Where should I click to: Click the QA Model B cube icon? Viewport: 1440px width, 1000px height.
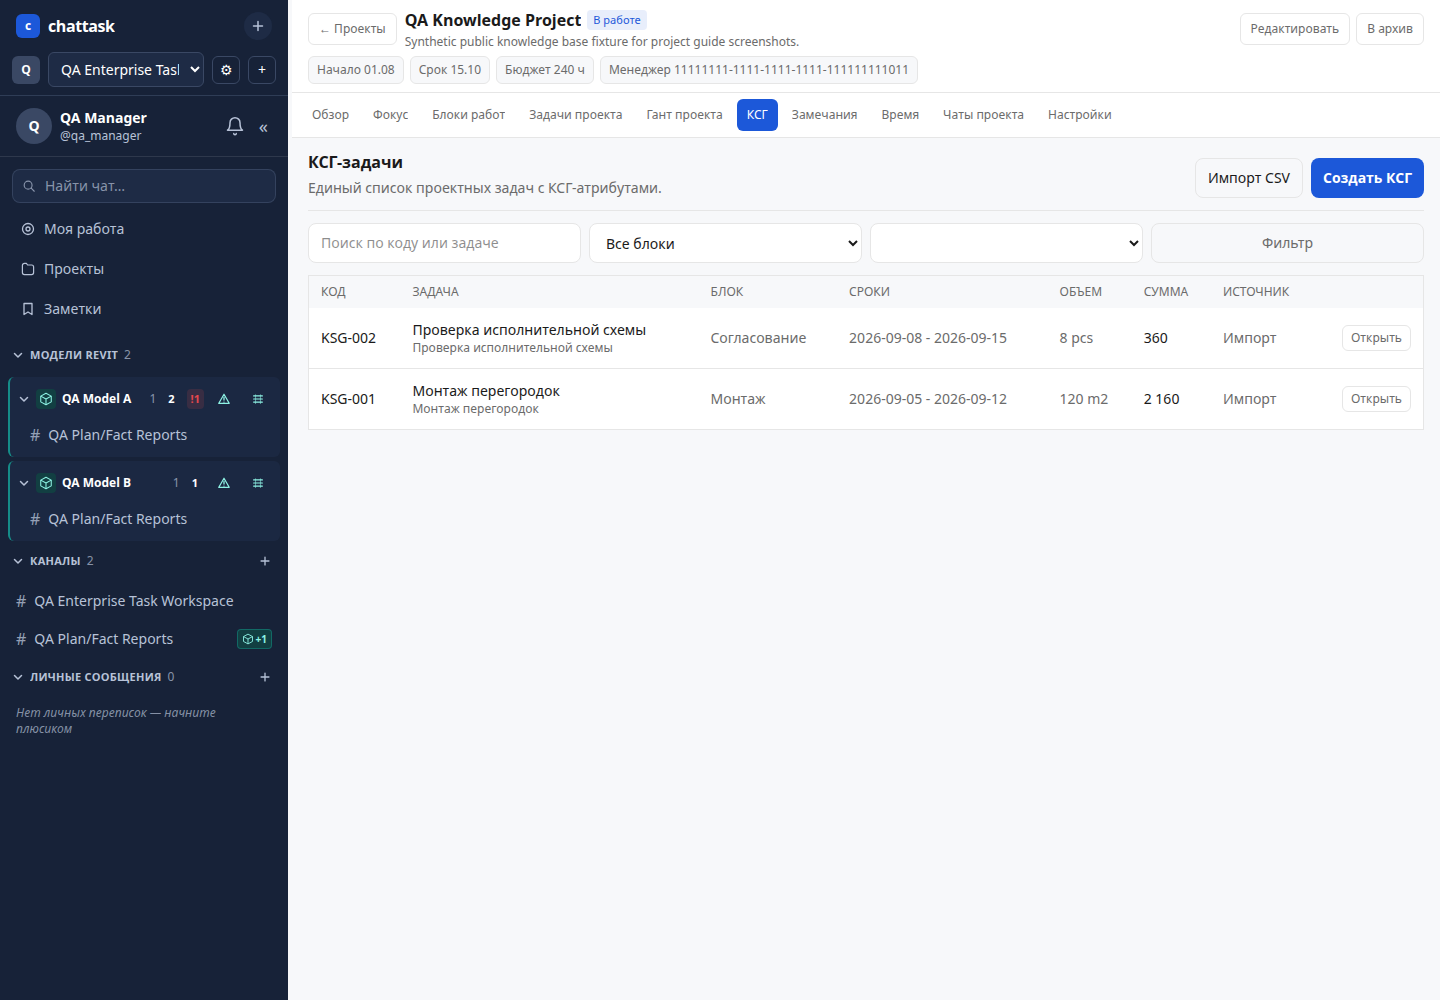click(46, 483)
